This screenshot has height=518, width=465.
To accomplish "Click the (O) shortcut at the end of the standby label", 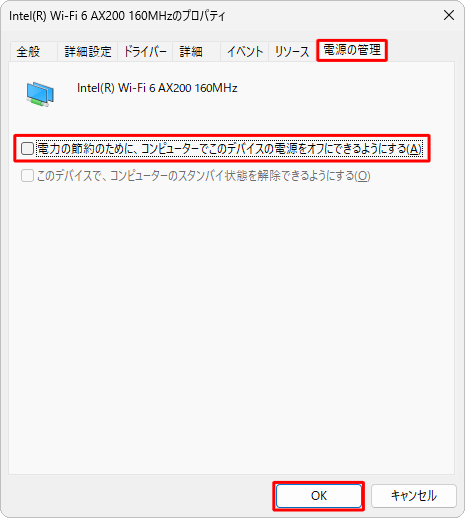I will click(x=362, y=176).
